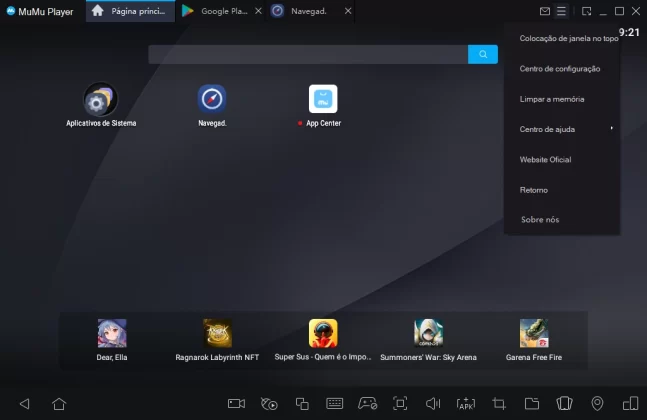Switch to the Google Play tab
Screen dimensions: 647x420
click(x=218, y=11)
